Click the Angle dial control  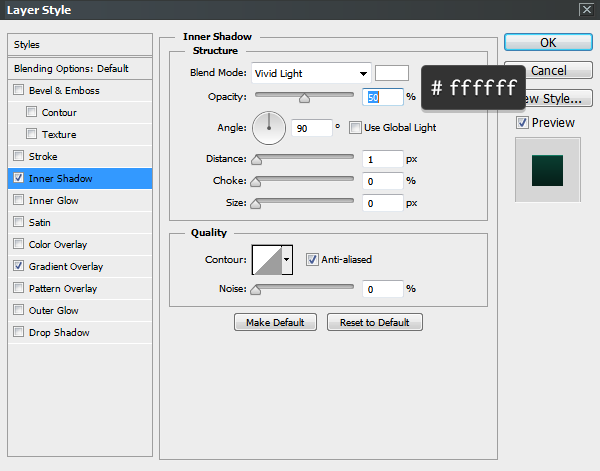[x=269, y=127]
